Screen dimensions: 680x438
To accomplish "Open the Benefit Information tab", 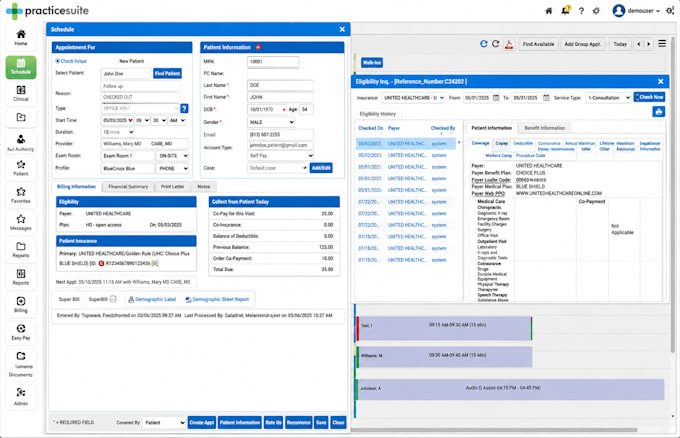I will tap(544, 128).
